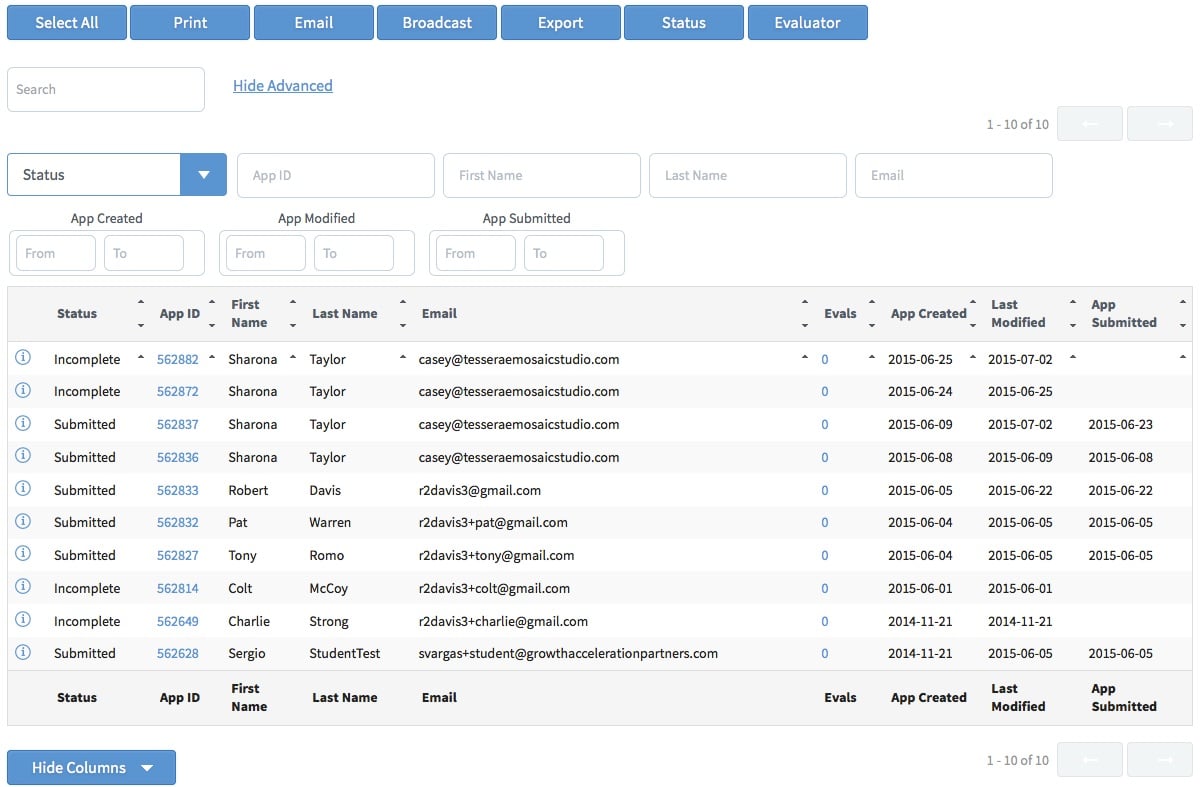Open the Status filter dropdown
Image resolution: width=1201 pixels, height=787 pixels.
coord(117,174)
